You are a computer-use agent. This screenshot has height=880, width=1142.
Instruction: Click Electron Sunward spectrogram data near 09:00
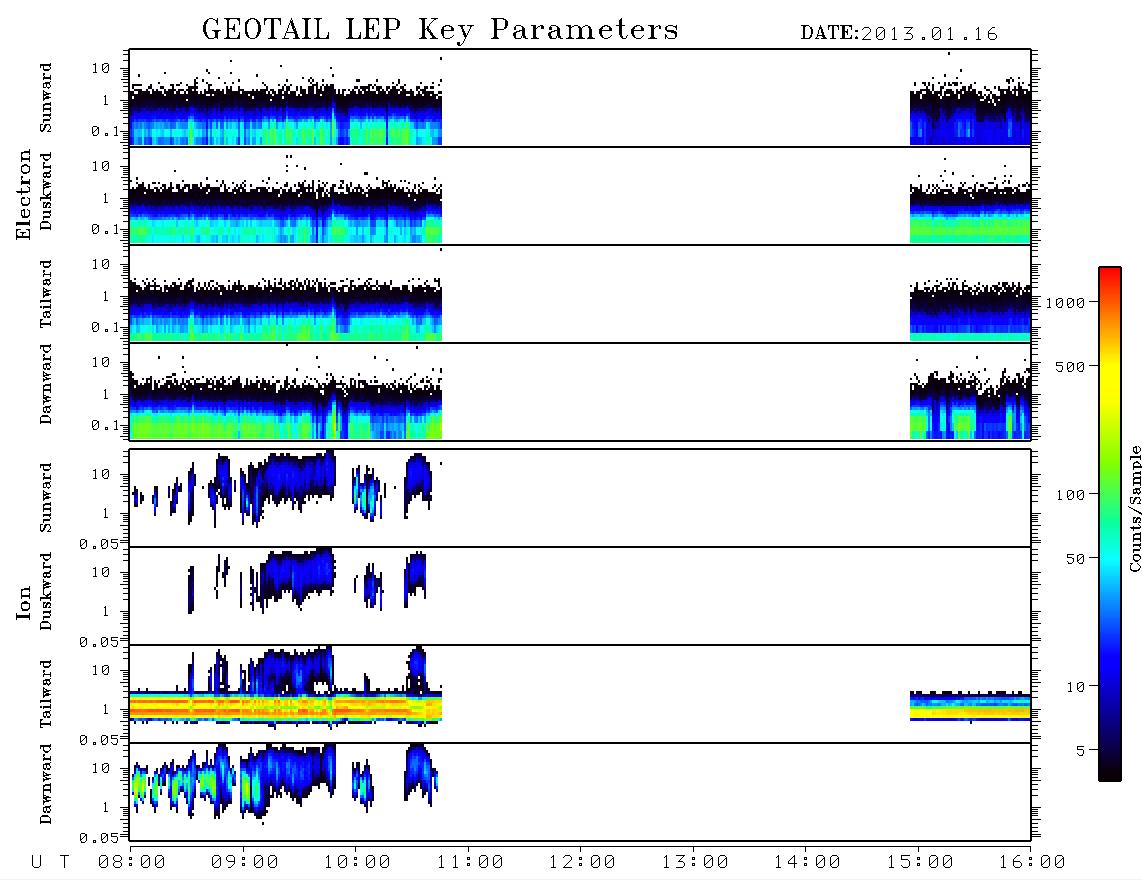[244, 117]
